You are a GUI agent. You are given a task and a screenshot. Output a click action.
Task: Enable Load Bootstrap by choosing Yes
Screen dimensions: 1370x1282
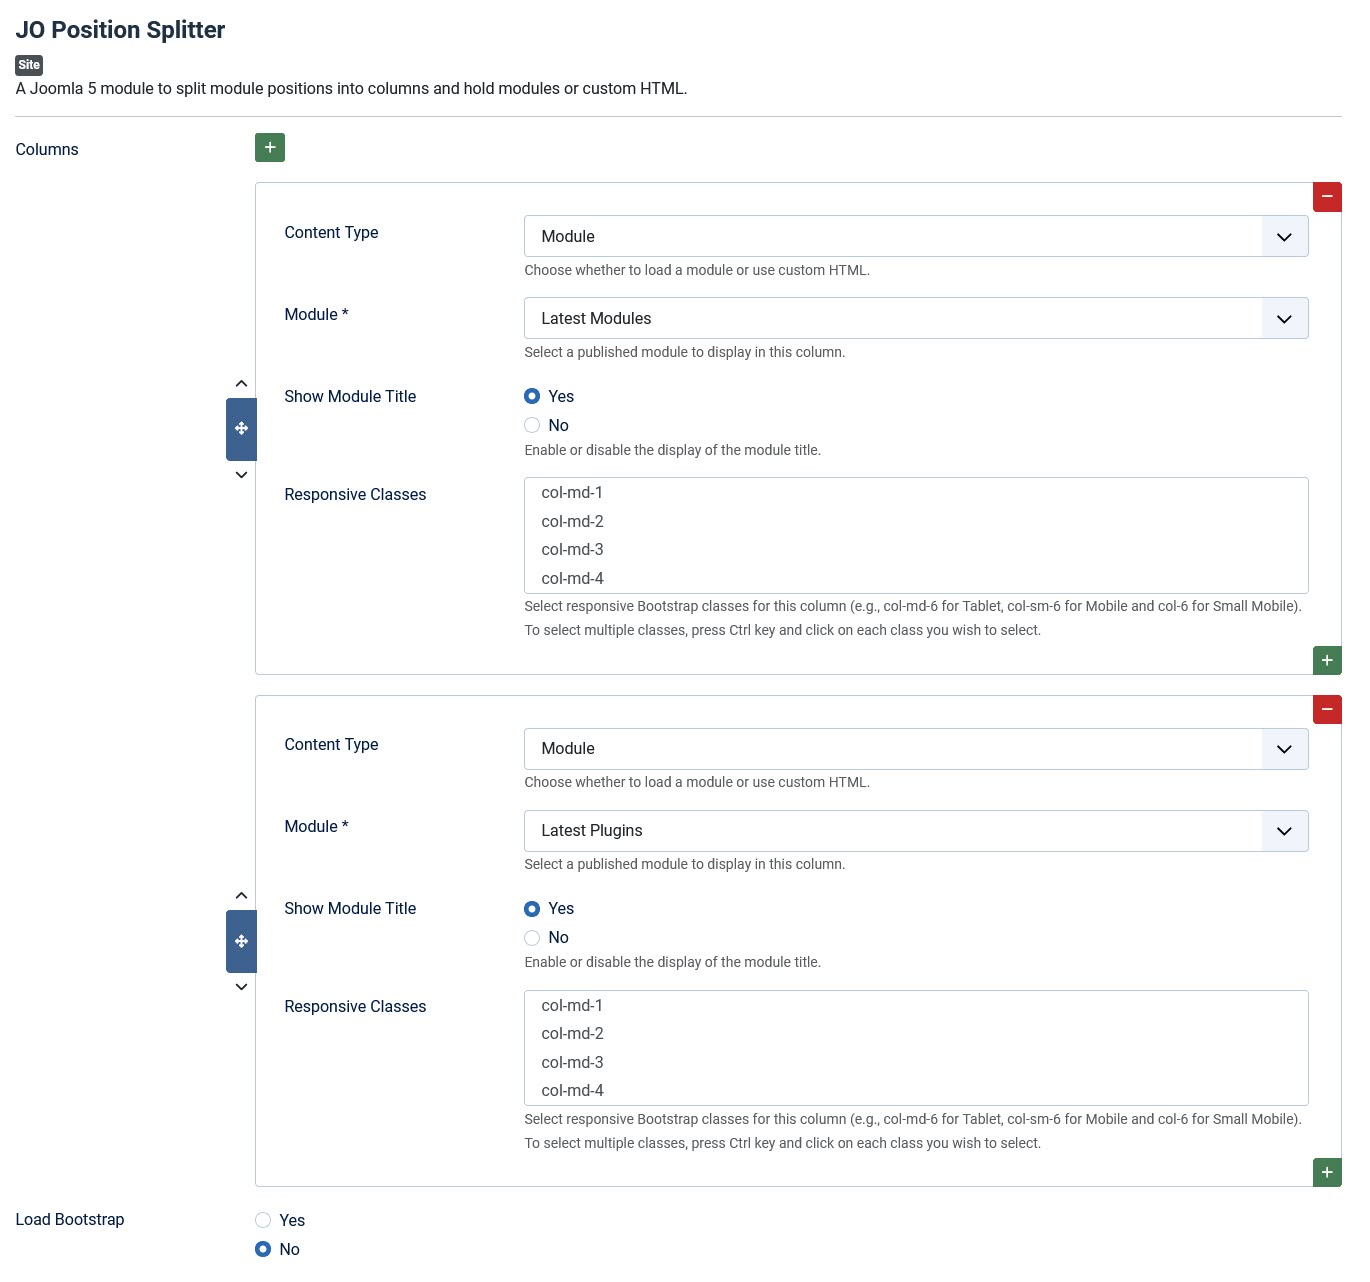point(263,1220)
